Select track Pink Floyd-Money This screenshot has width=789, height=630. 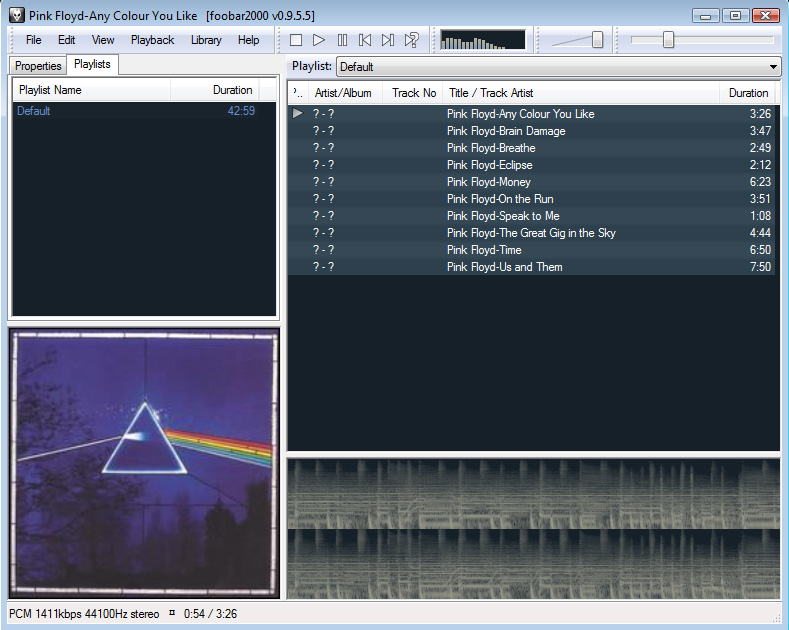pyautogui.click(x=531, y=182)
